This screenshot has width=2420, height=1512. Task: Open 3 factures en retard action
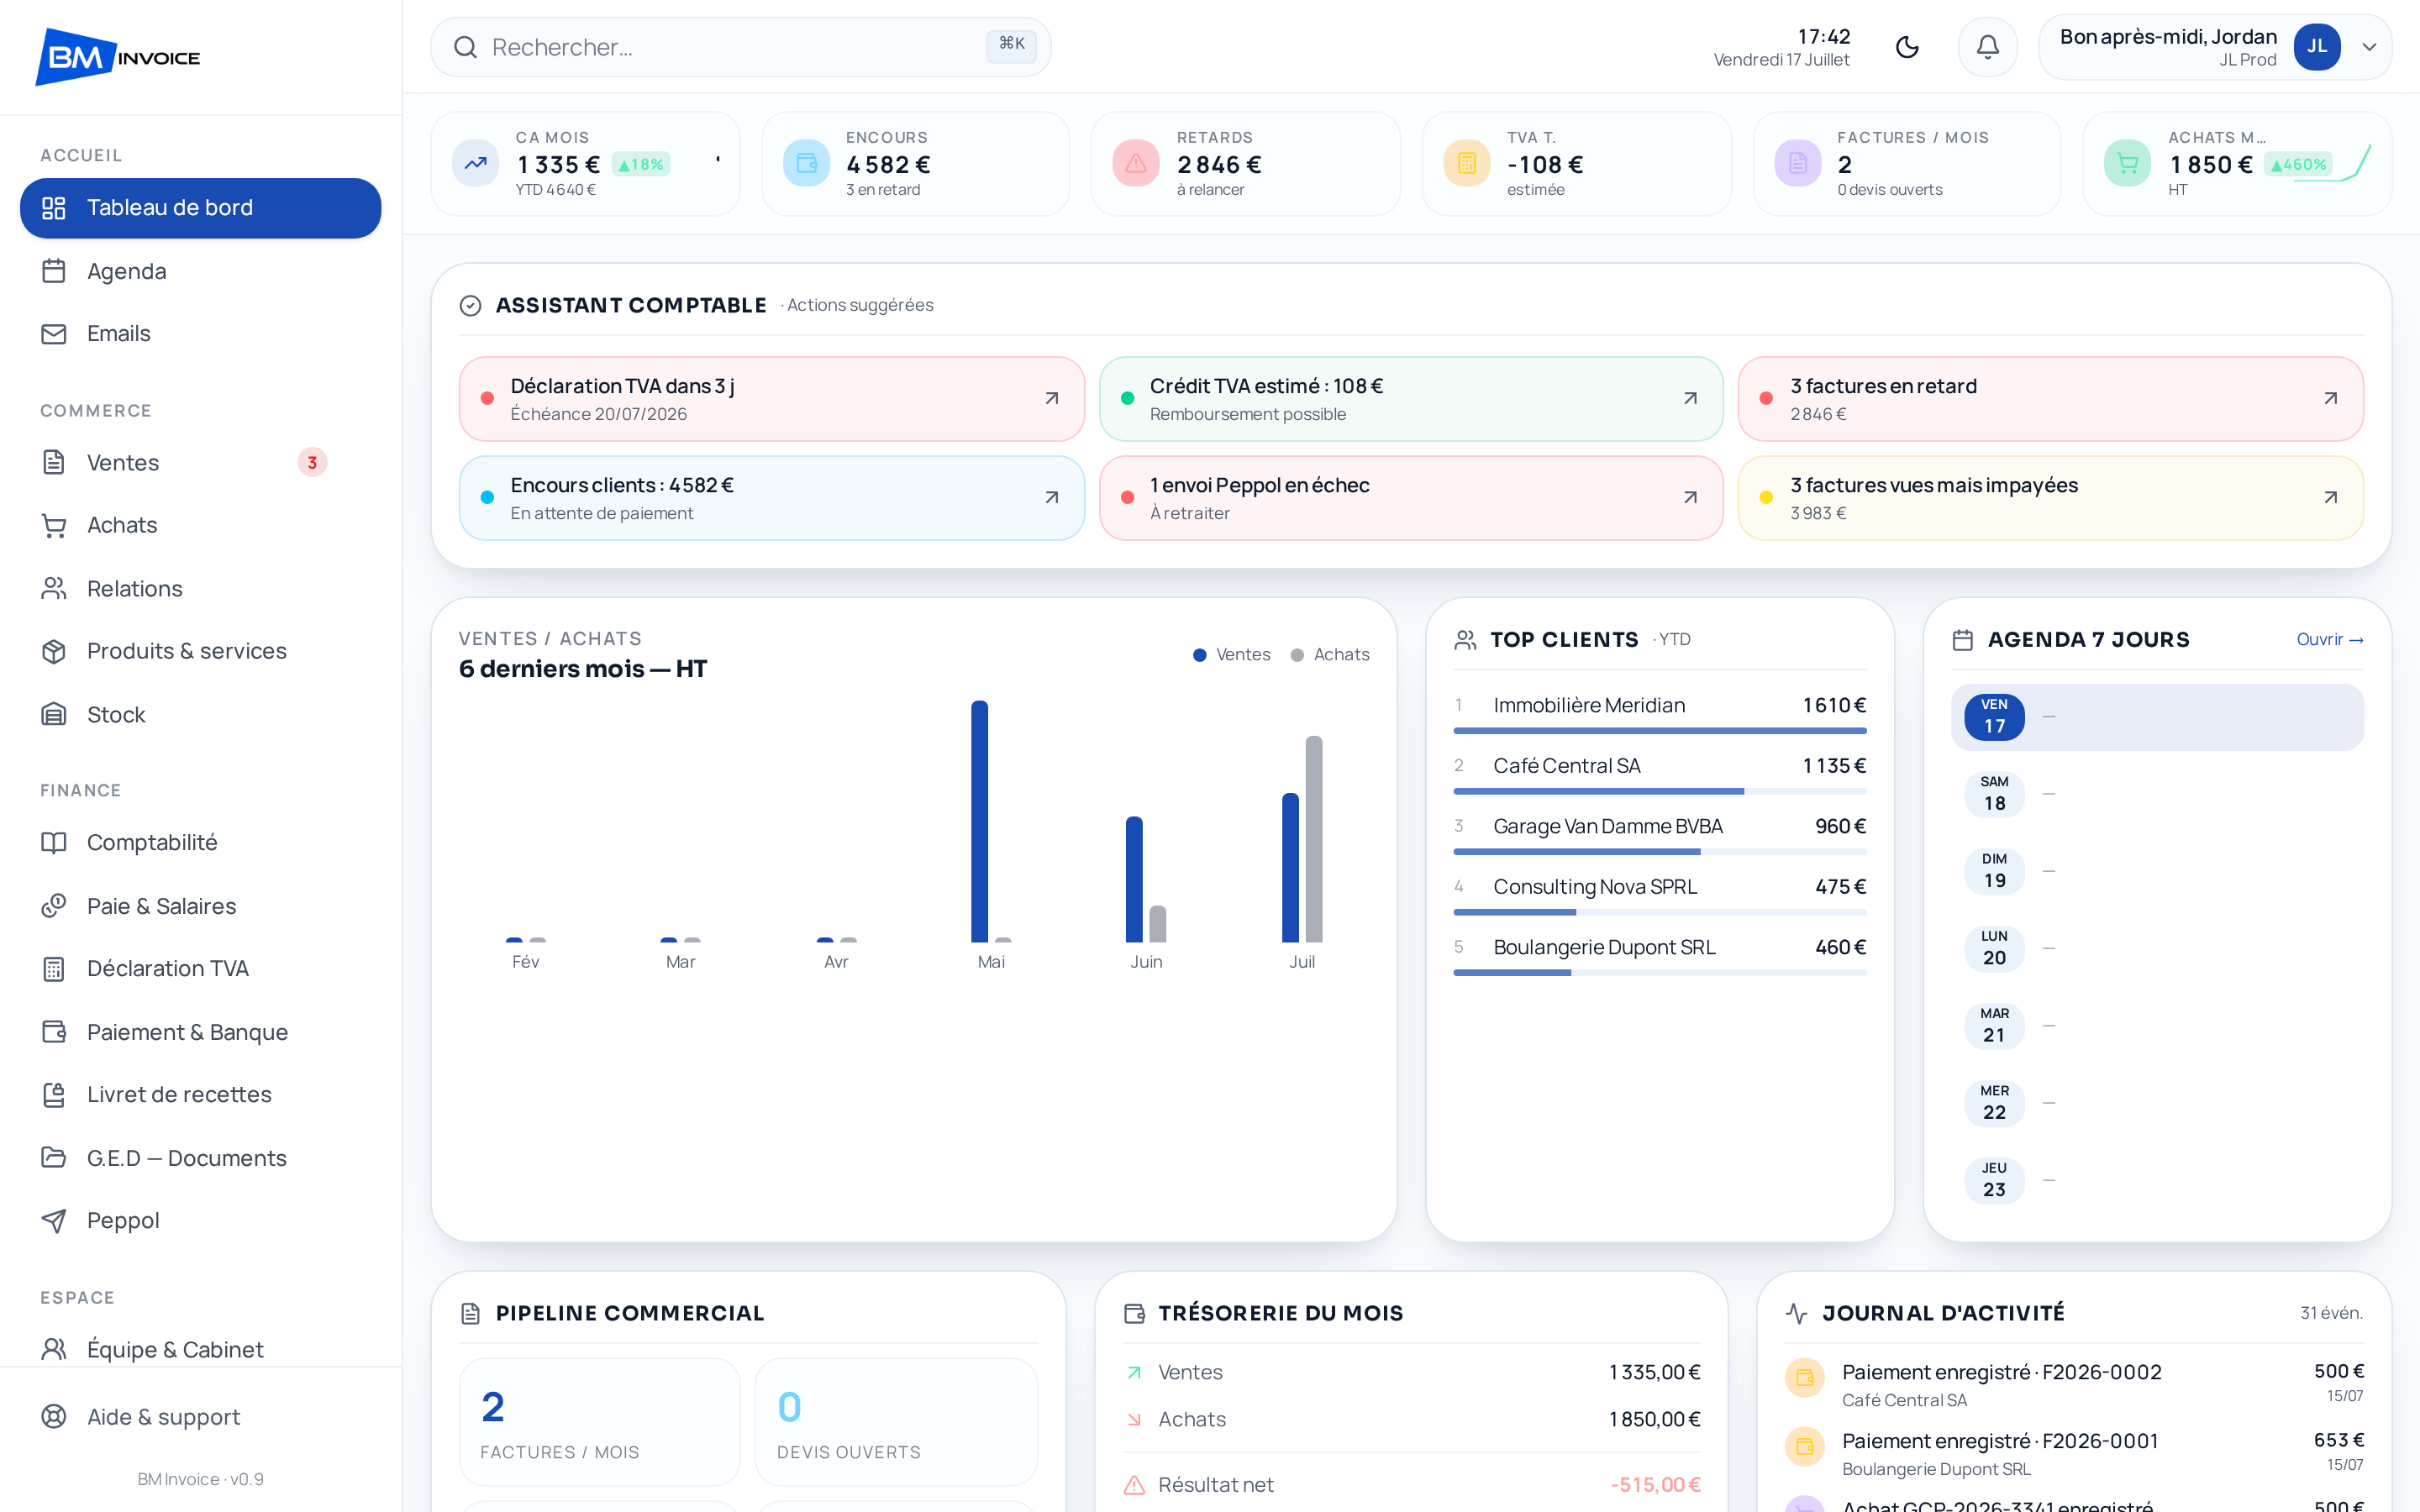click(x=2051, y=399)
